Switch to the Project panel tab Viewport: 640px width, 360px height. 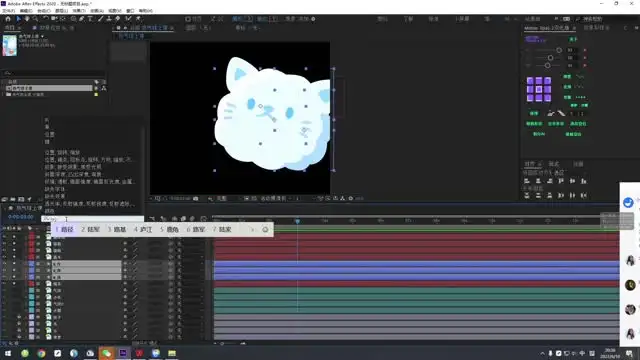[x=9, y=28]
